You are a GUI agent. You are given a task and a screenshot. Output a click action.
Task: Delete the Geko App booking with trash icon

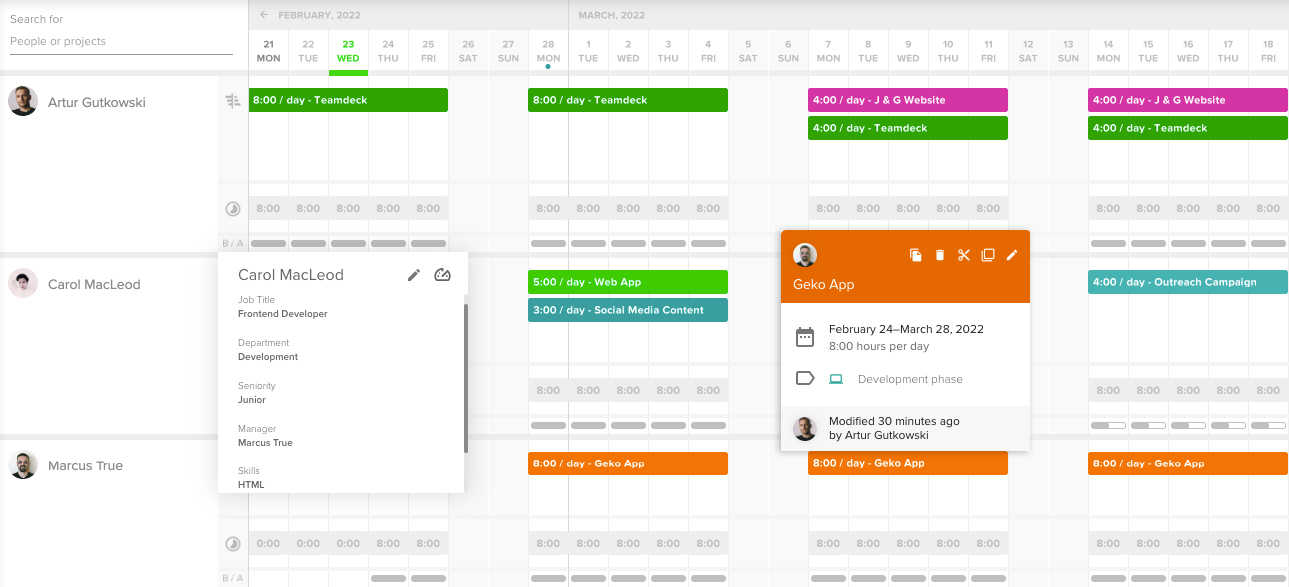coord(939,255)
